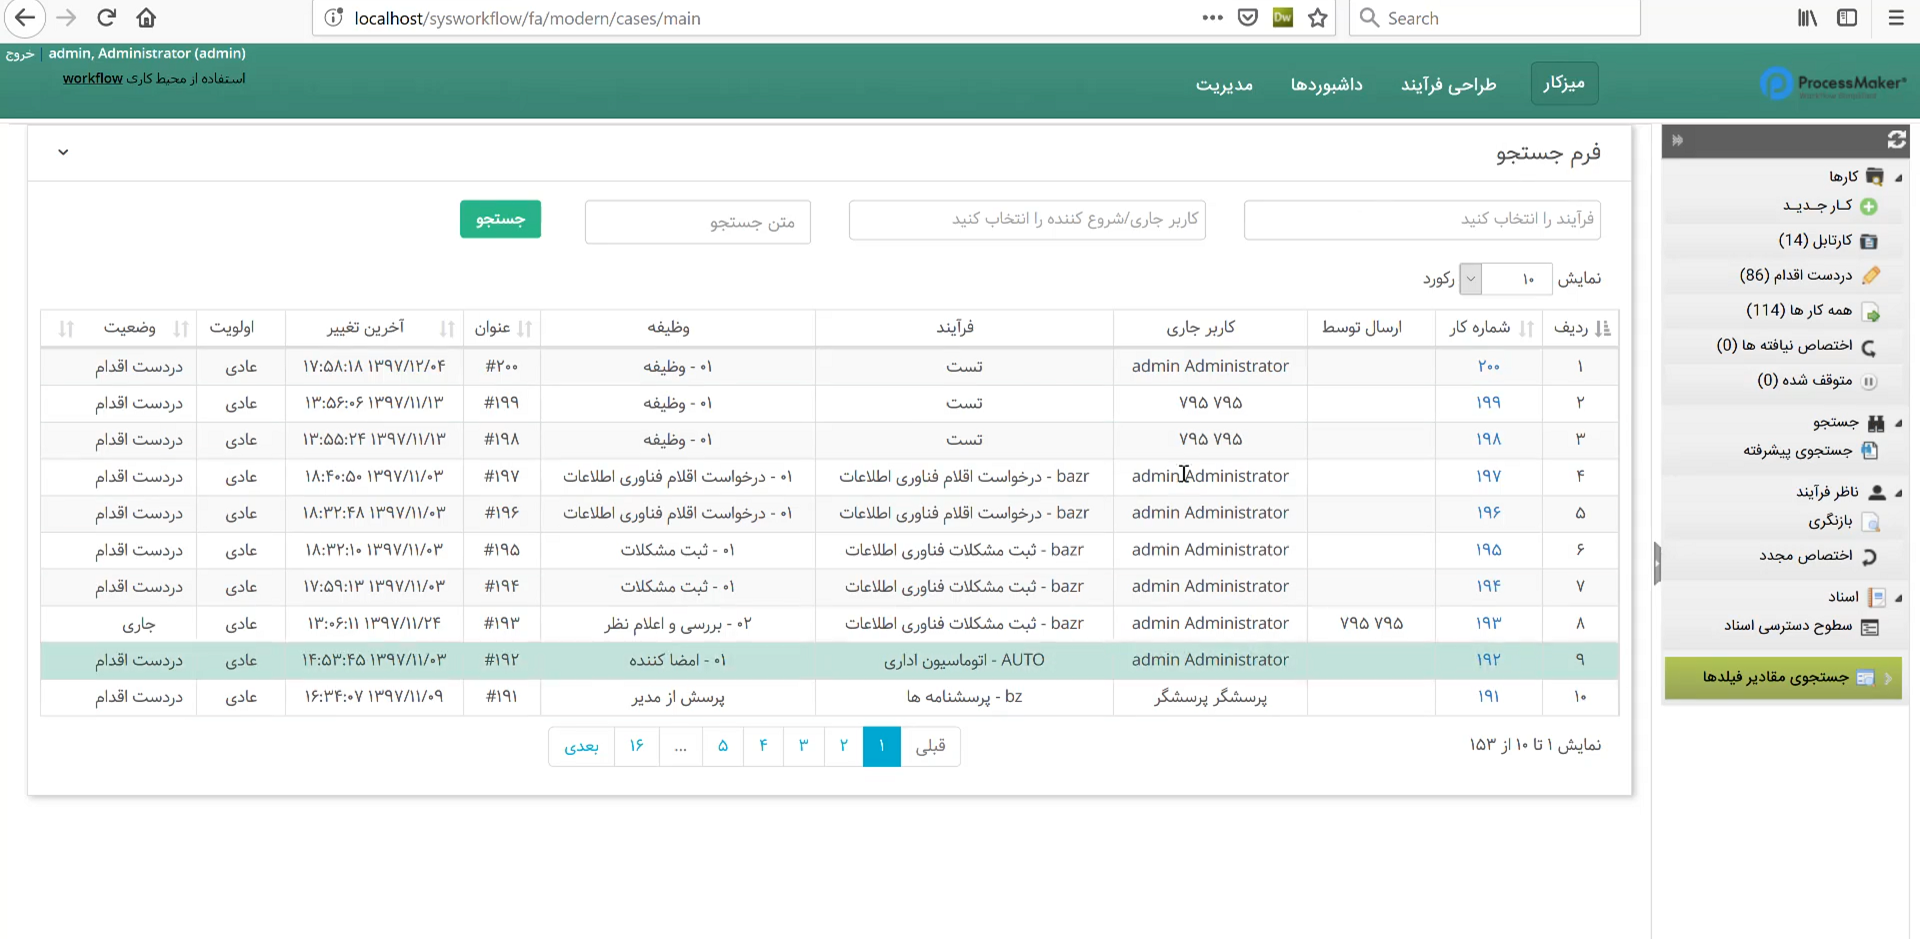Click the advanced search icon
This screenshot has height=939, width=1920.
coord(1869,451)
